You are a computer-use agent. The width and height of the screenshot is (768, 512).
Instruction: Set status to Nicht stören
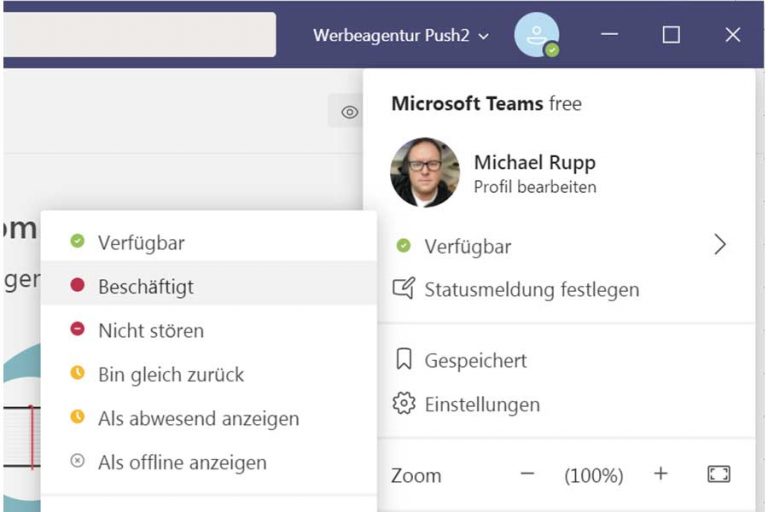(209, 330)
